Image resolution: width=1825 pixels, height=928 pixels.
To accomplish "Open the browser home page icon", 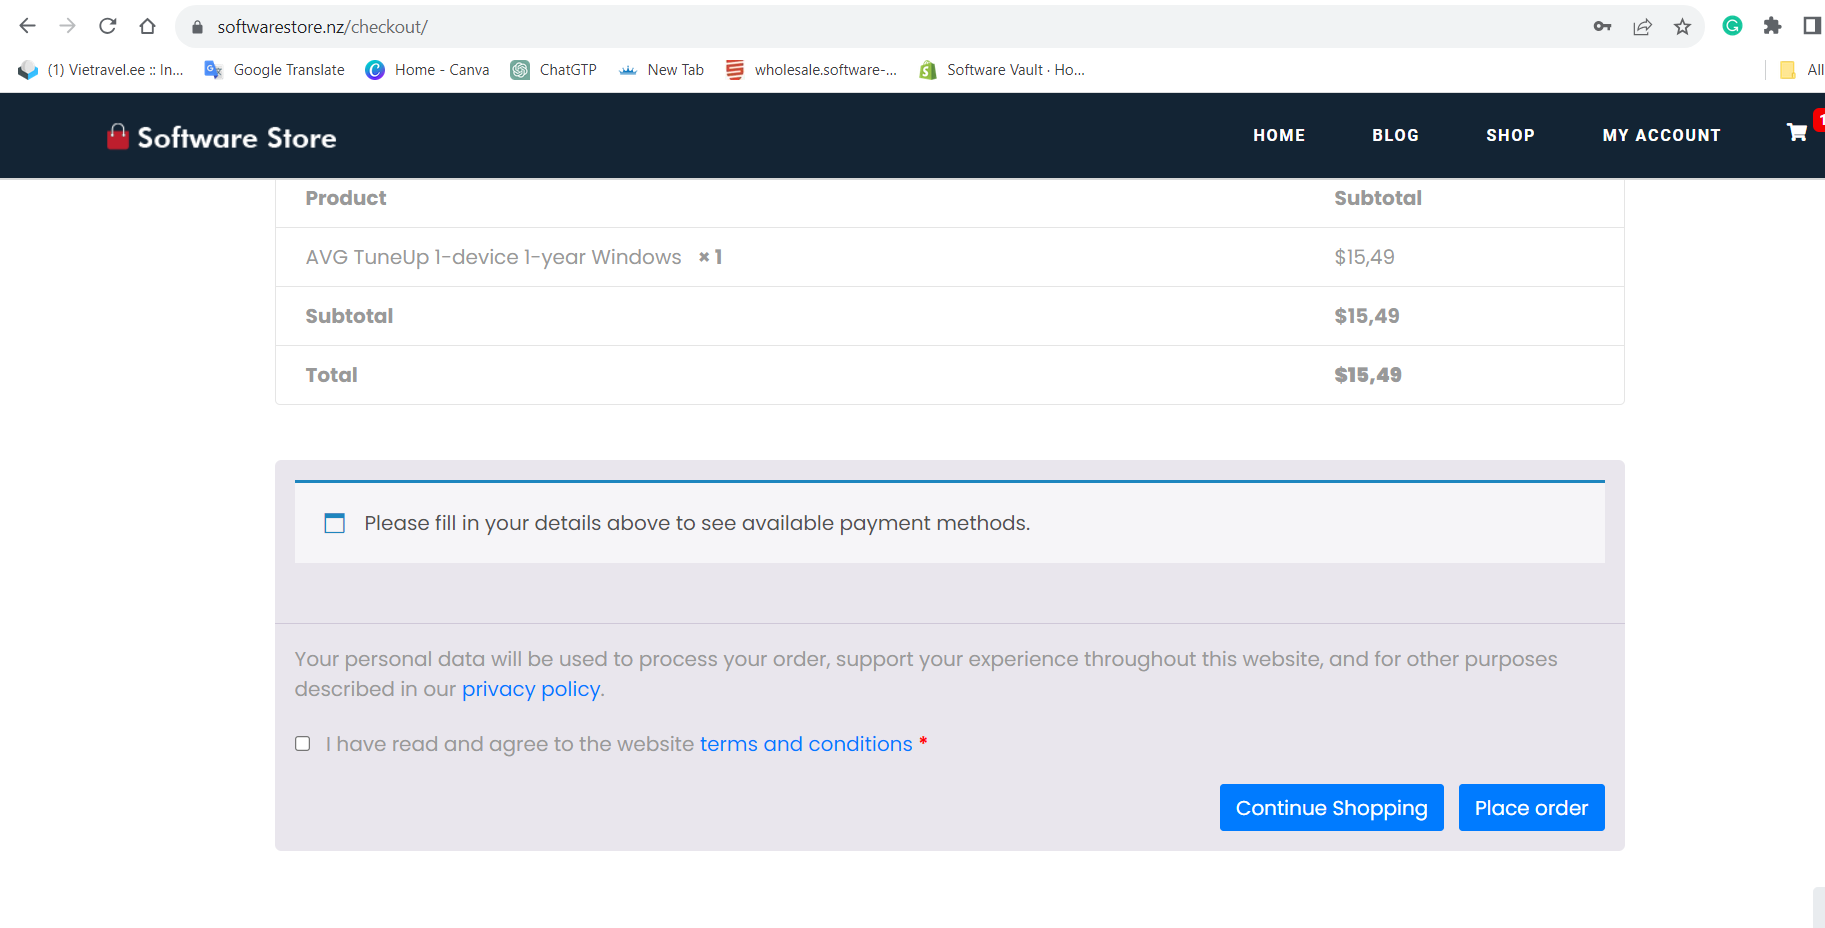I will (x=148, y=26).
